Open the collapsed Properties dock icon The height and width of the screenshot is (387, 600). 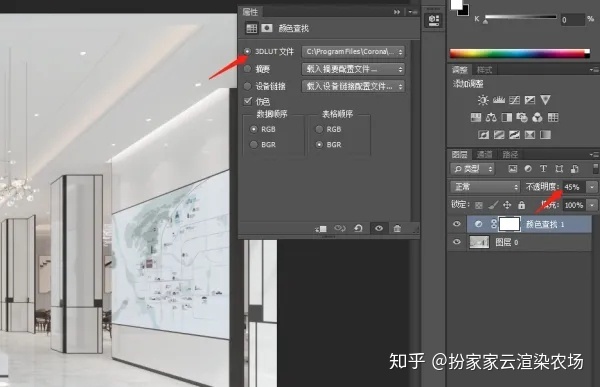(x=434, y=20)
